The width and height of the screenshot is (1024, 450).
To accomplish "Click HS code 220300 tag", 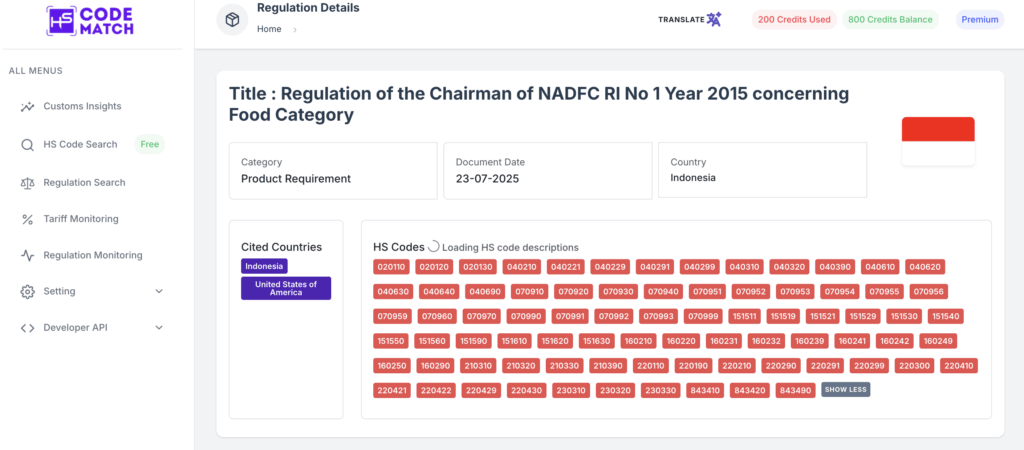I will (914, 366).
